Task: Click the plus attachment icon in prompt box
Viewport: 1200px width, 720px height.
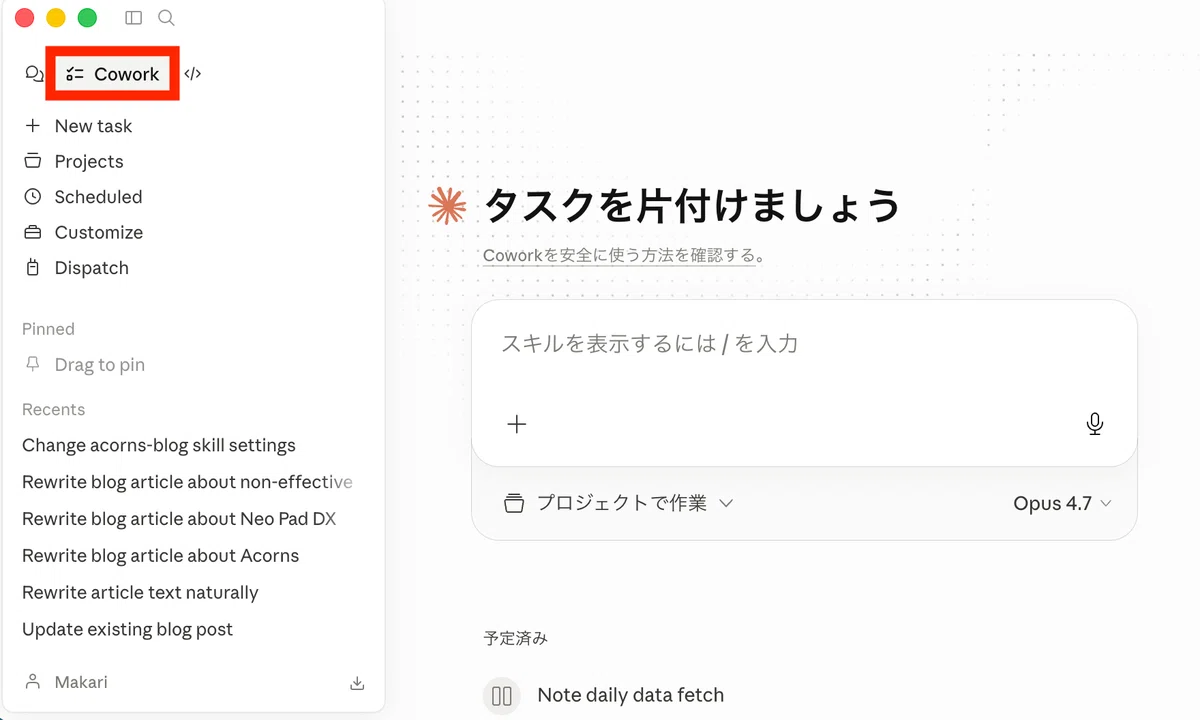Action: 516,424
